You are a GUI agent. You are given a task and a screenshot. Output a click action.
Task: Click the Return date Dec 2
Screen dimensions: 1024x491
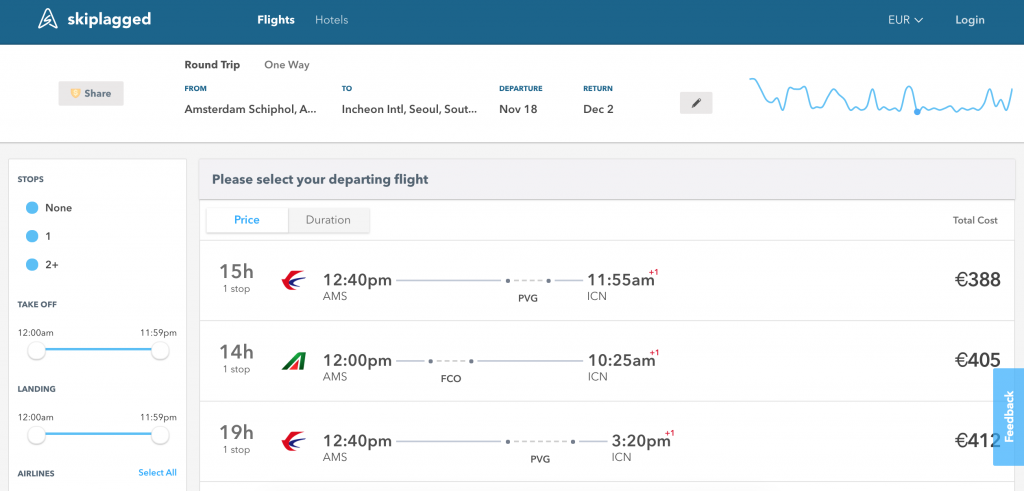point(598,109)
